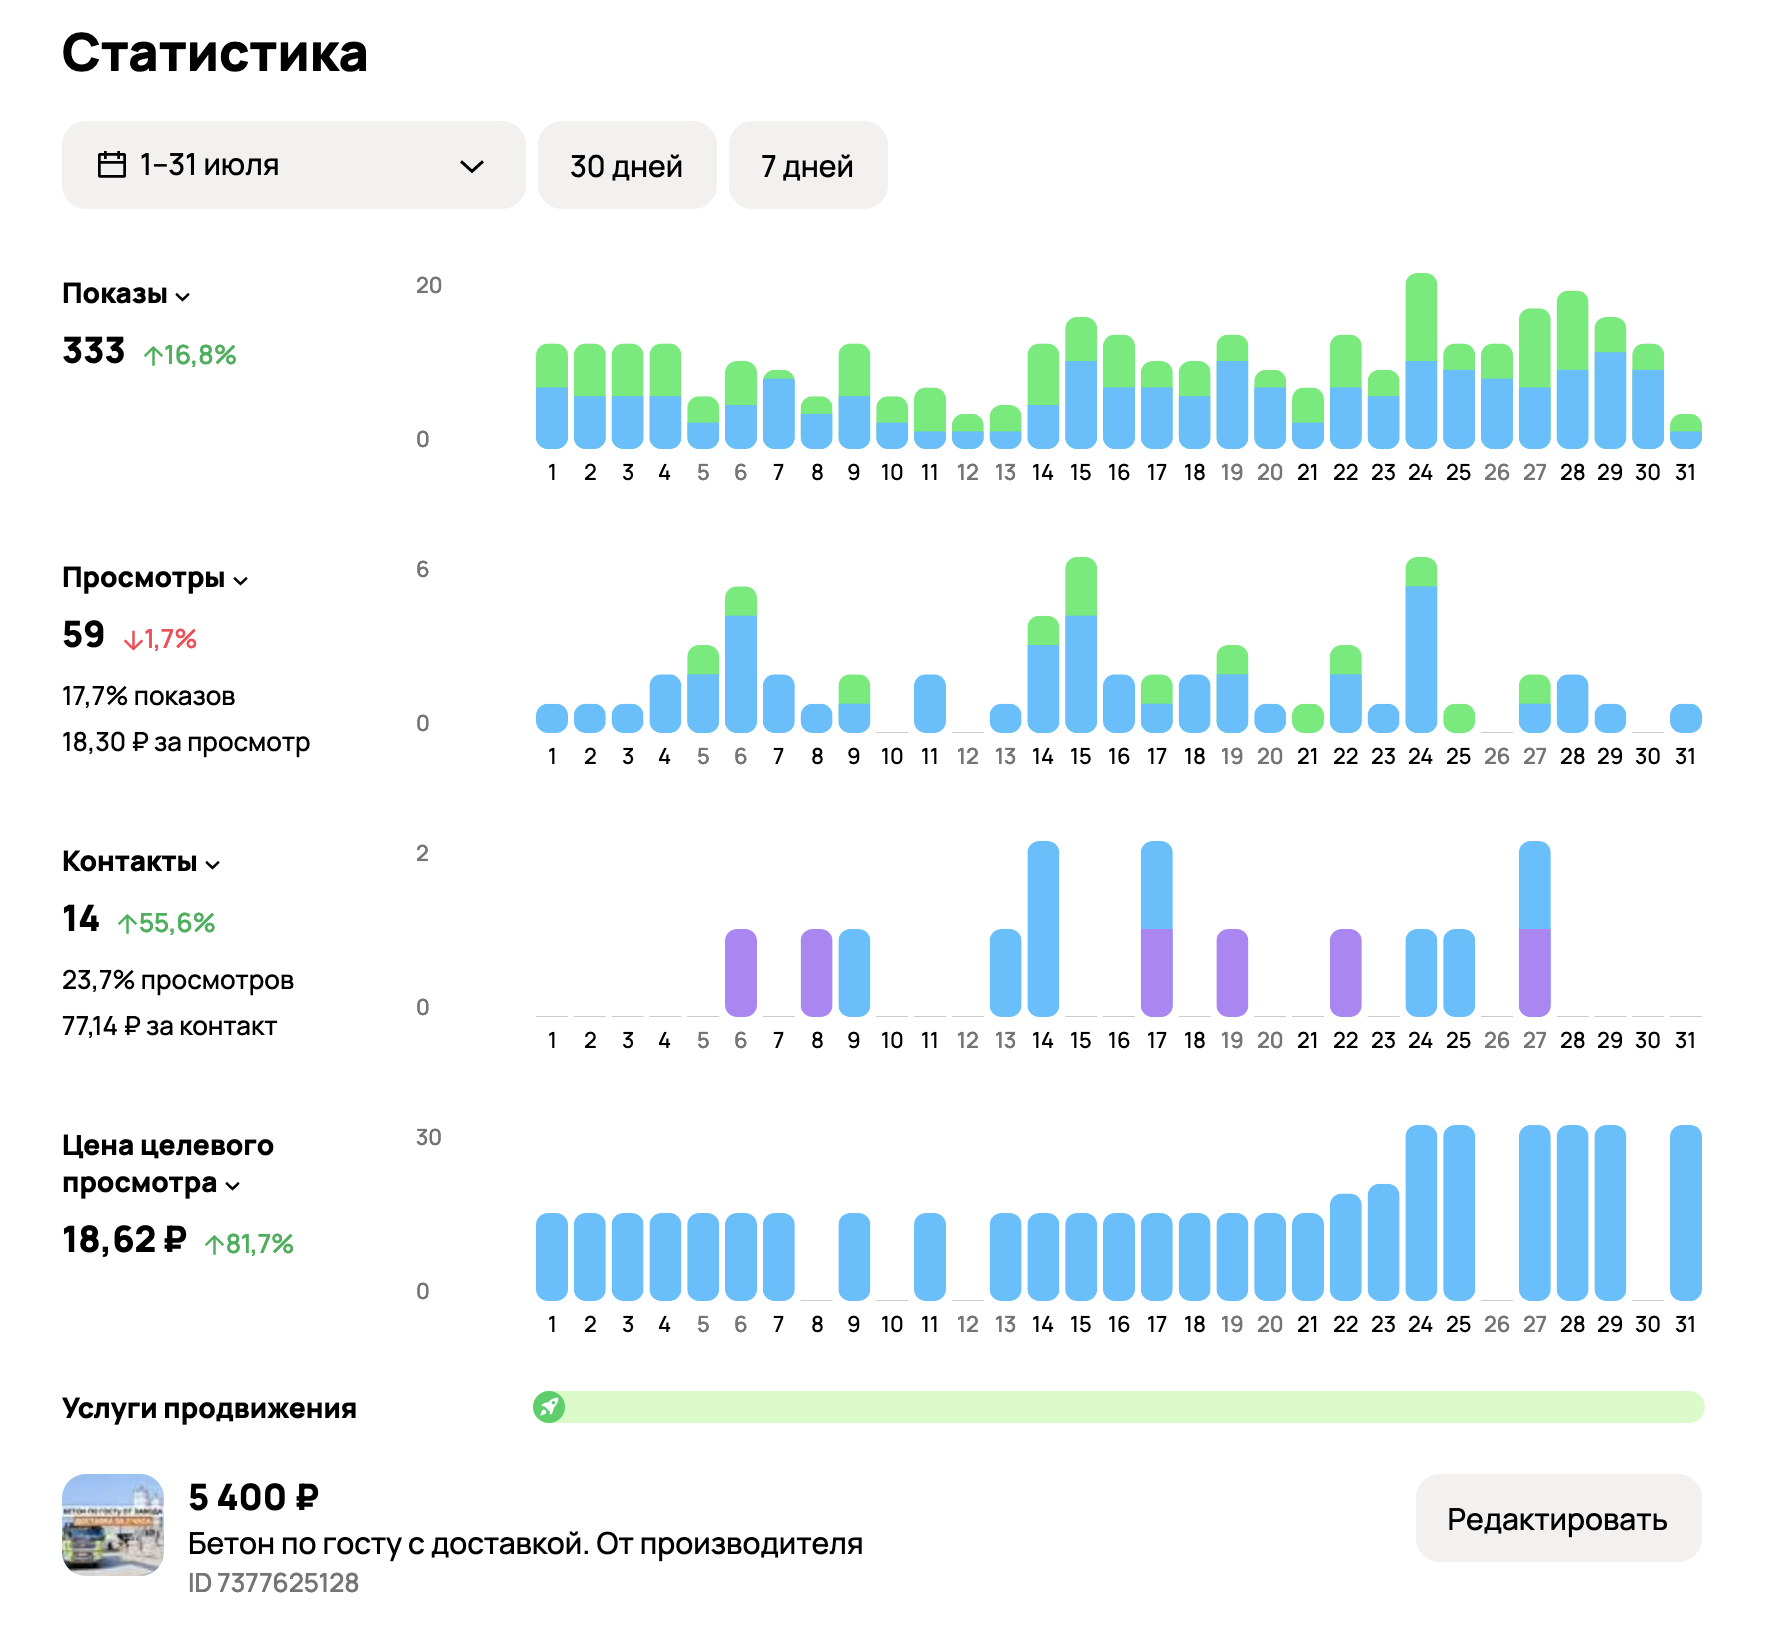The image size is (1786, 1638).
Task: Select the 7 дней period button
Action: coord(808,165)
